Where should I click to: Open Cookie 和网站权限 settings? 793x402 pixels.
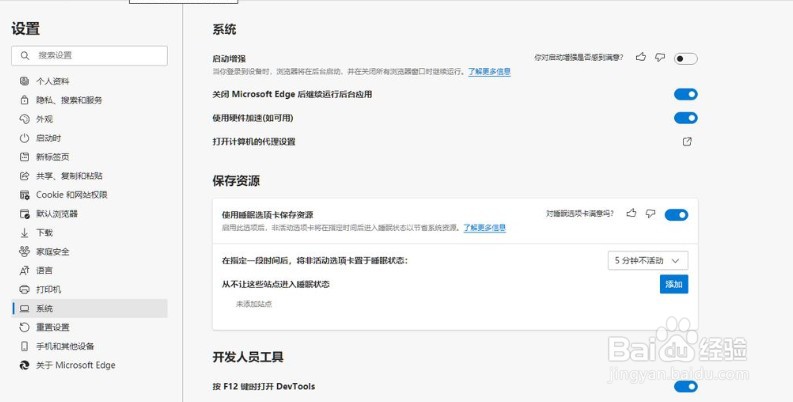pos(90,195)
